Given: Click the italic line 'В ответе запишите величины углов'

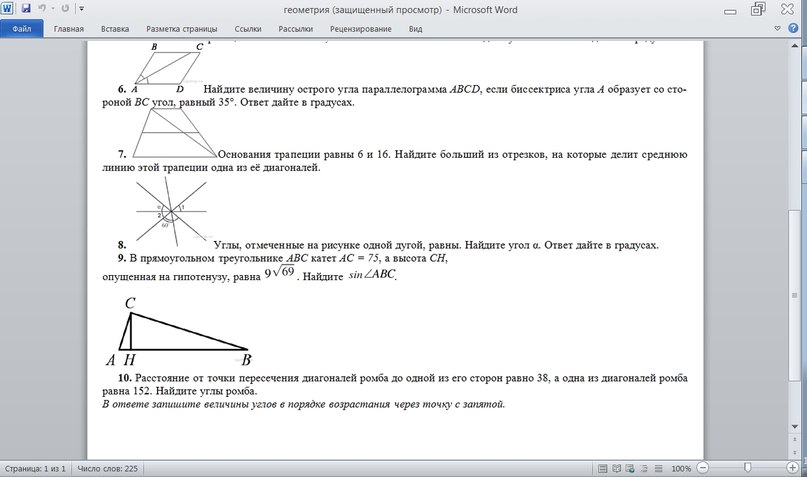Looking at the screenshot, I should click(304, 404).
